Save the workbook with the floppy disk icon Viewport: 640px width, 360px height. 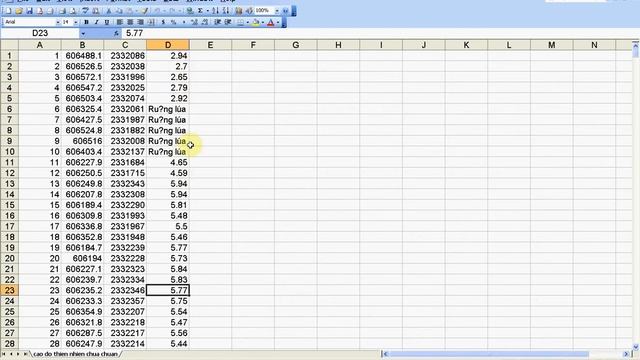(x=29, y=11)
